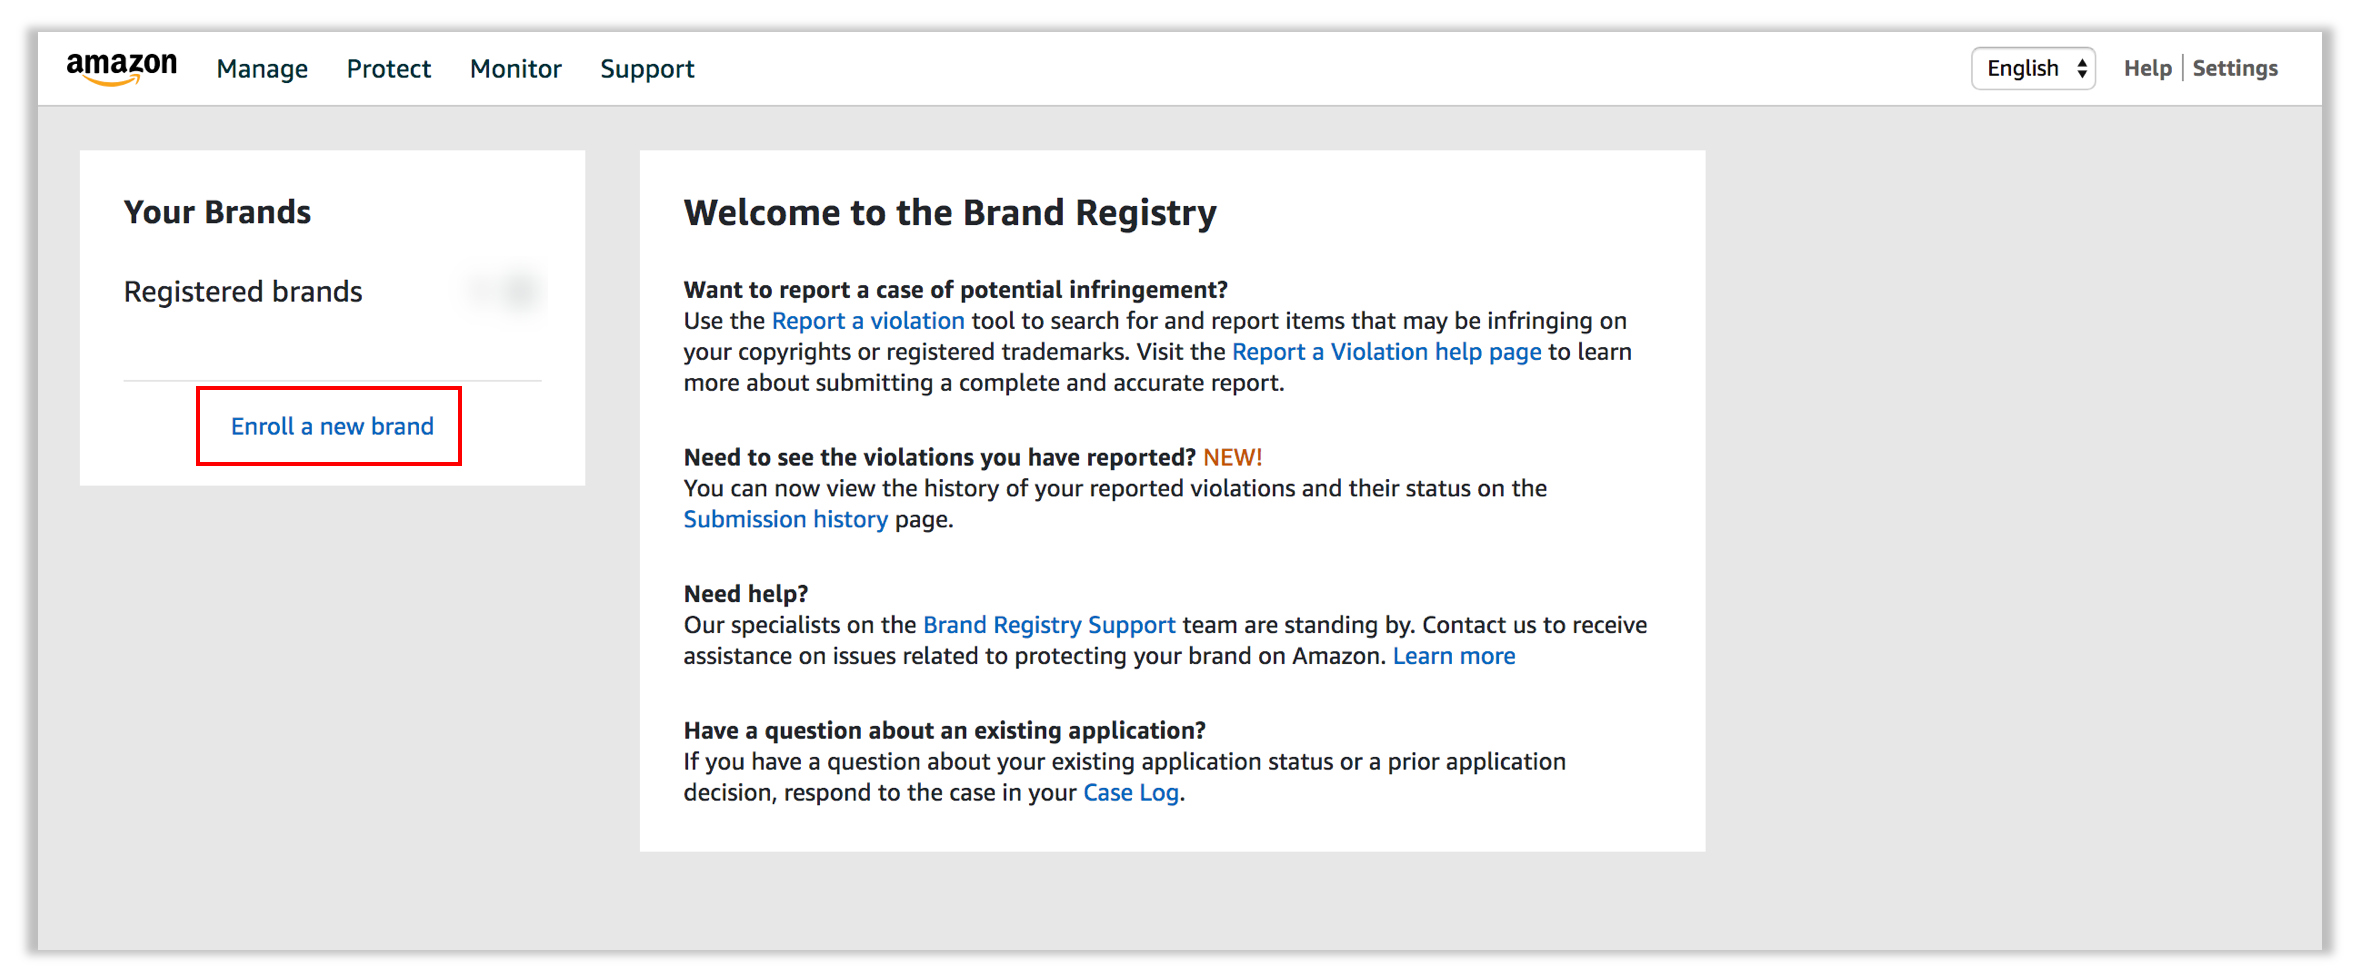This screenshot has width=2364, height=978.
Task: Open the Protect menu
Action: click(x=388, y=69)
